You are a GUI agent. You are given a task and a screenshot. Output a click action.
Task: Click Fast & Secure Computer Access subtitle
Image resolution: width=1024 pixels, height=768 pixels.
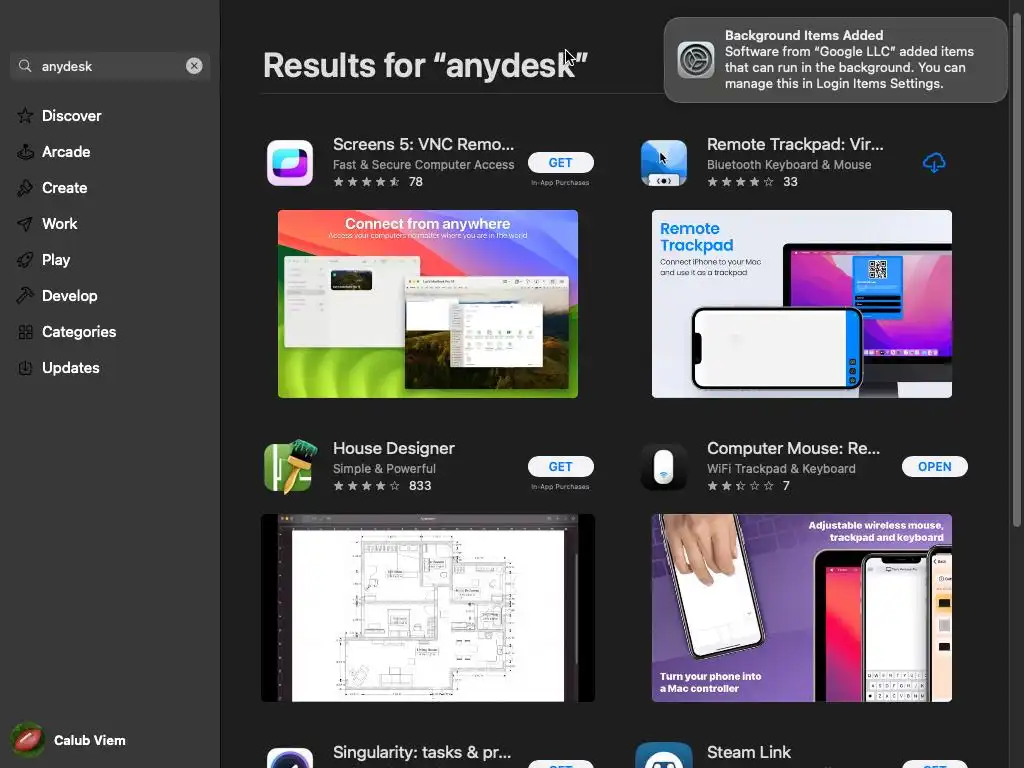tap(423, 165)
